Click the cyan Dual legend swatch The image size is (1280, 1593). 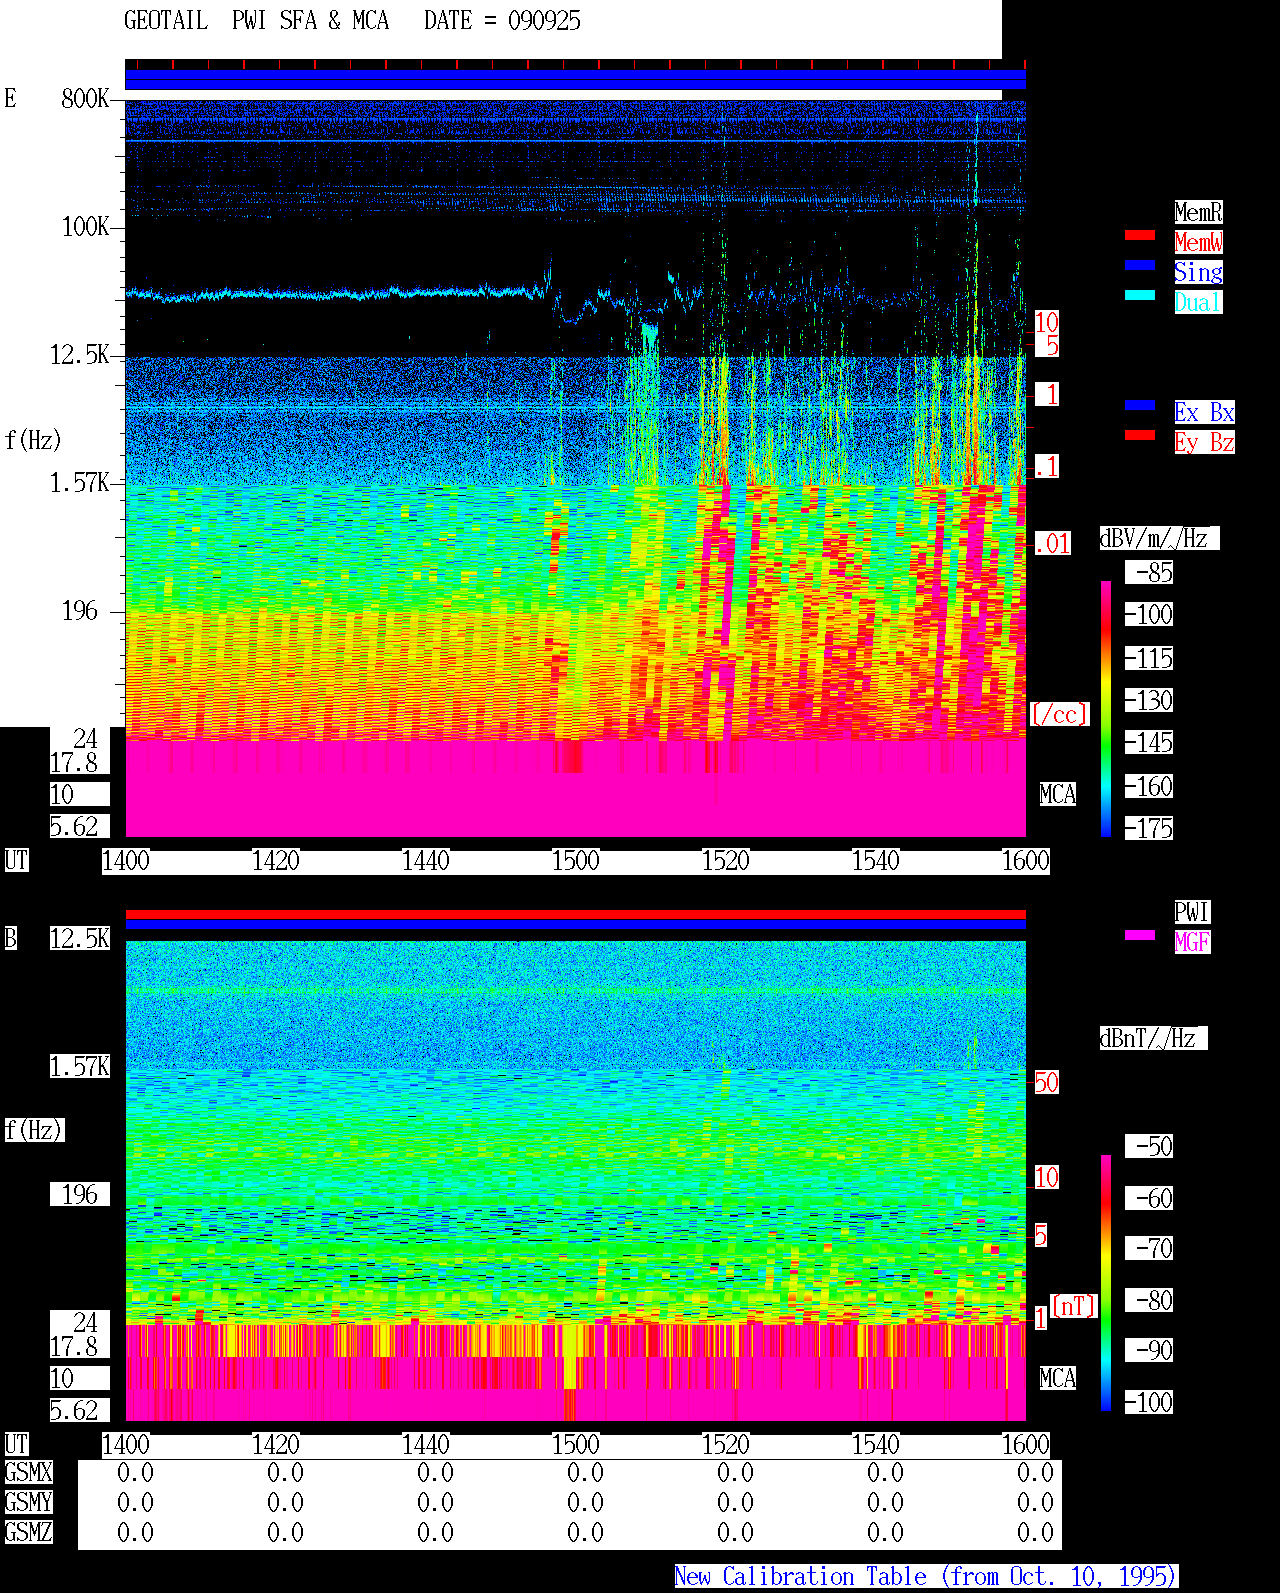1140,295
